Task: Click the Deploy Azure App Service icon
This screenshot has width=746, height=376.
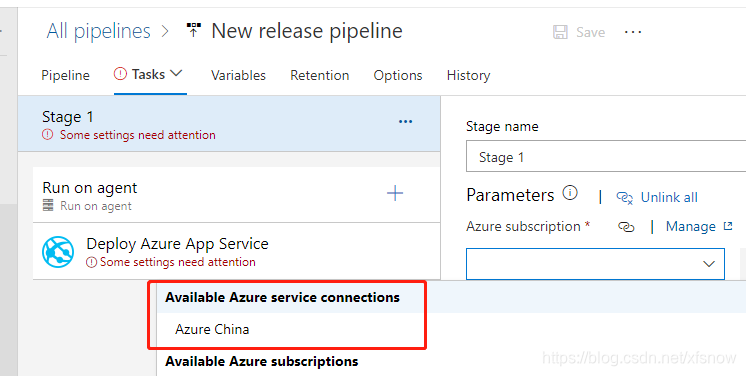Action: coord(58,252)
